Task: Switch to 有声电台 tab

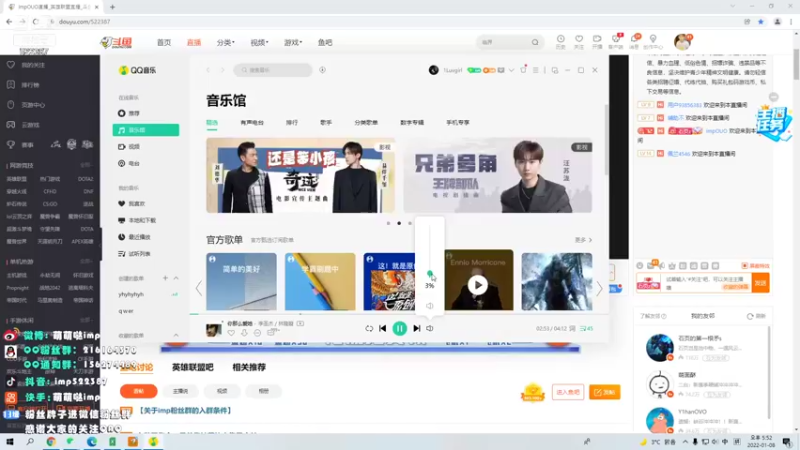Action: [x=252, y=122]
